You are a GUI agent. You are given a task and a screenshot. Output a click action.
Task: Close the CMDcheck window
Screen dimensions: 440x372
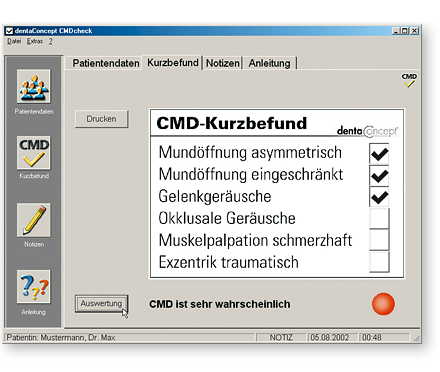pos(414,31)
